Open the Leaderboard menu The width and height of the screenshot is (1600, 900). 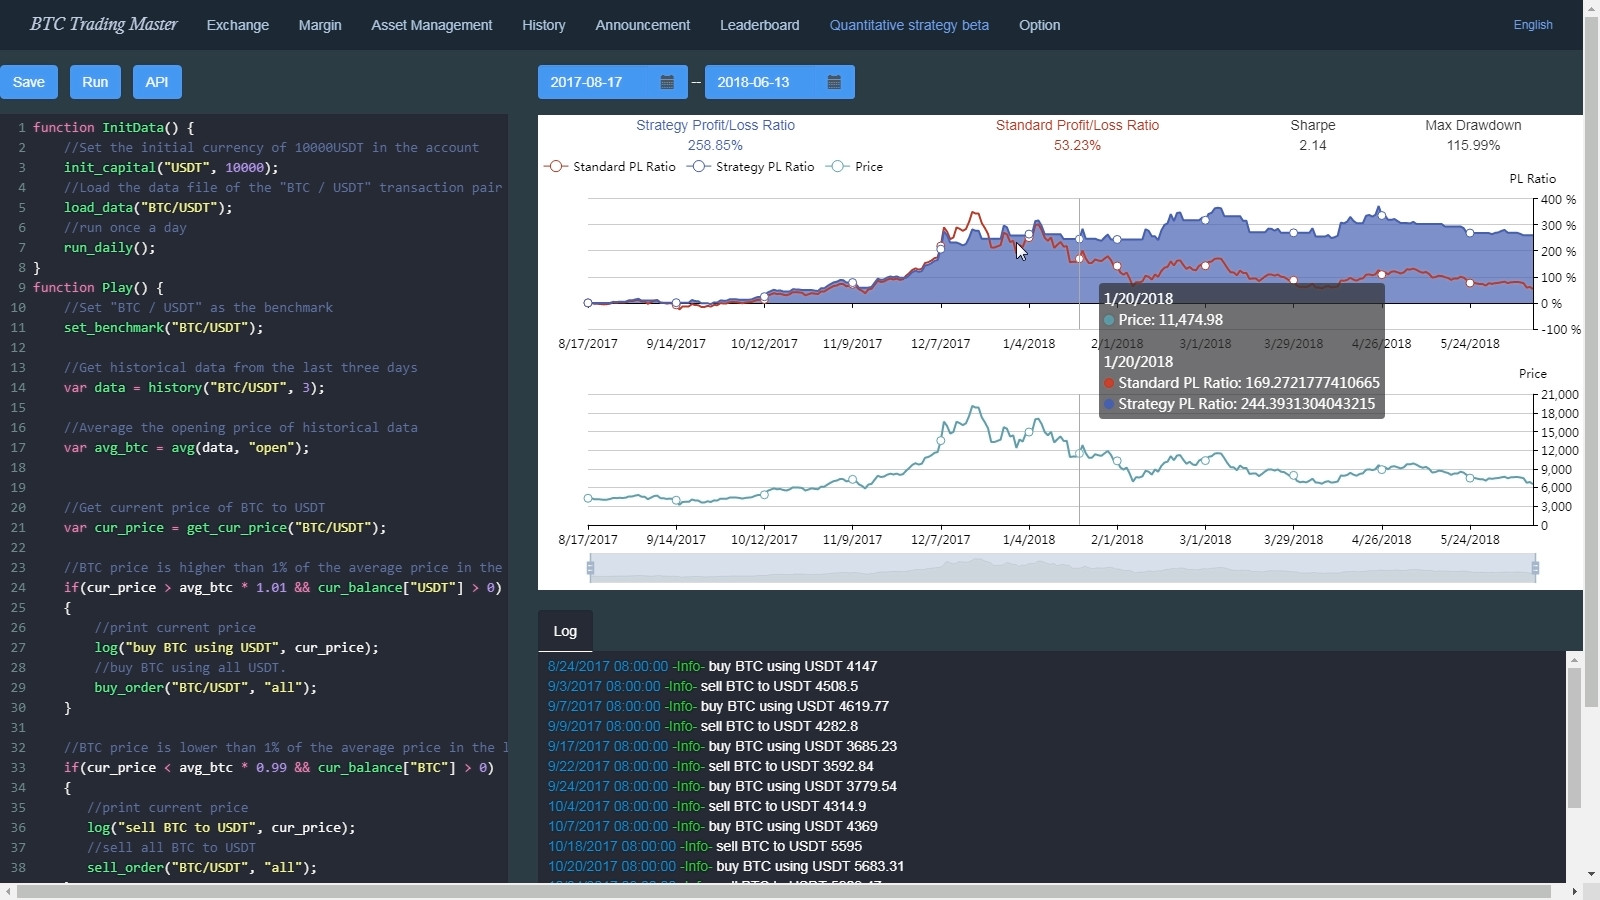click(759, 25)
